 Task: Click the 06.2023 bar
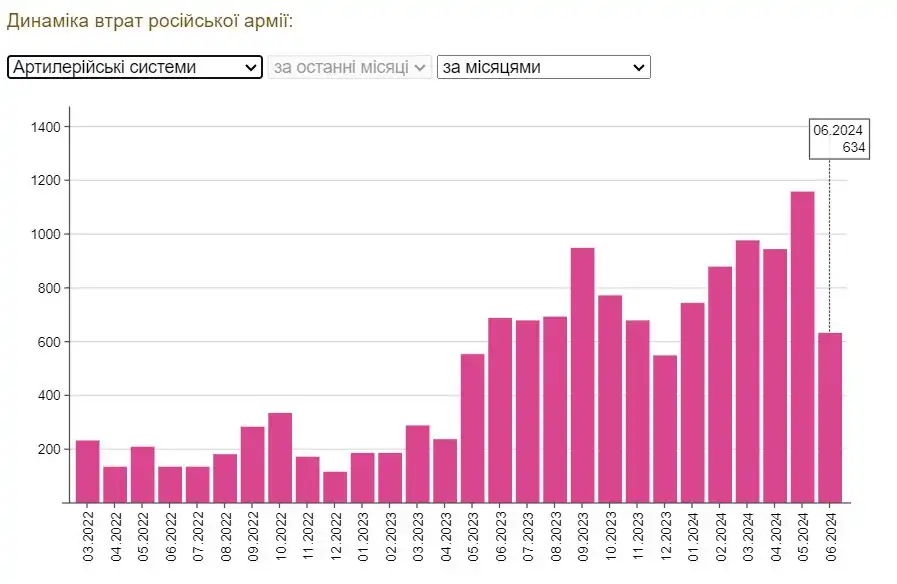pyautogui.click(x=500, y=409)
